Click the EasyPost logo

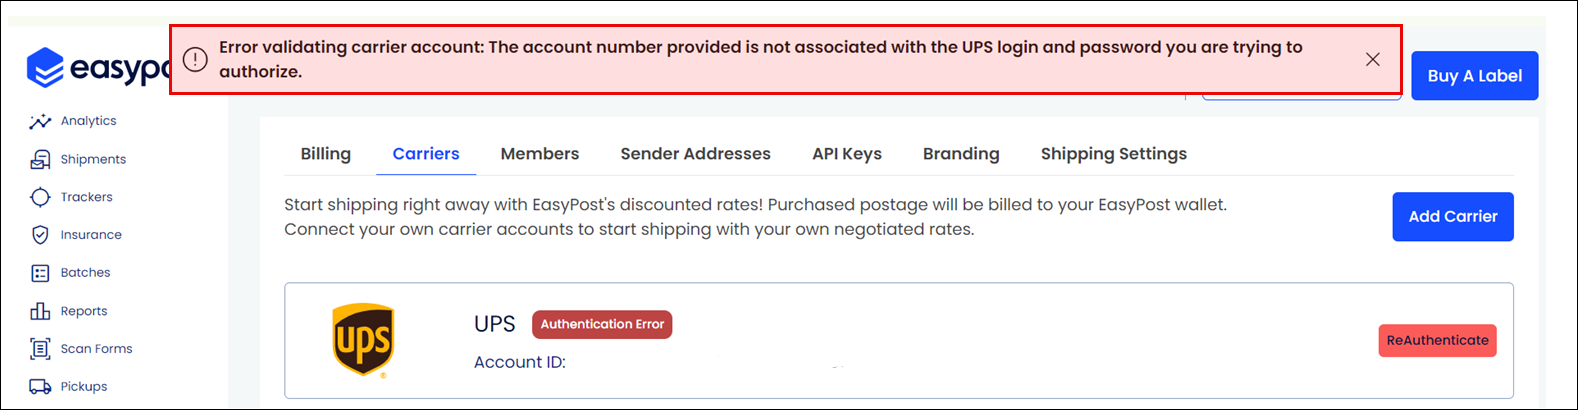click(x=98, y=68)
